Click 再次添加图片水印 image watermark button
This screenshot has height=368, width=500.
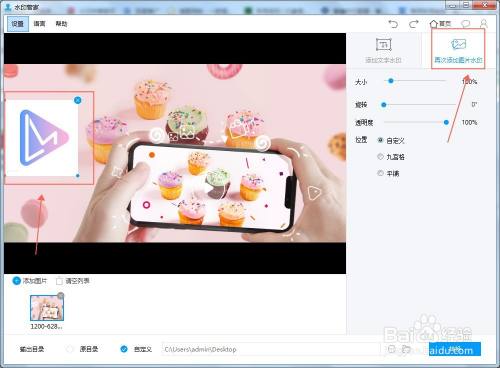point(458,50)
